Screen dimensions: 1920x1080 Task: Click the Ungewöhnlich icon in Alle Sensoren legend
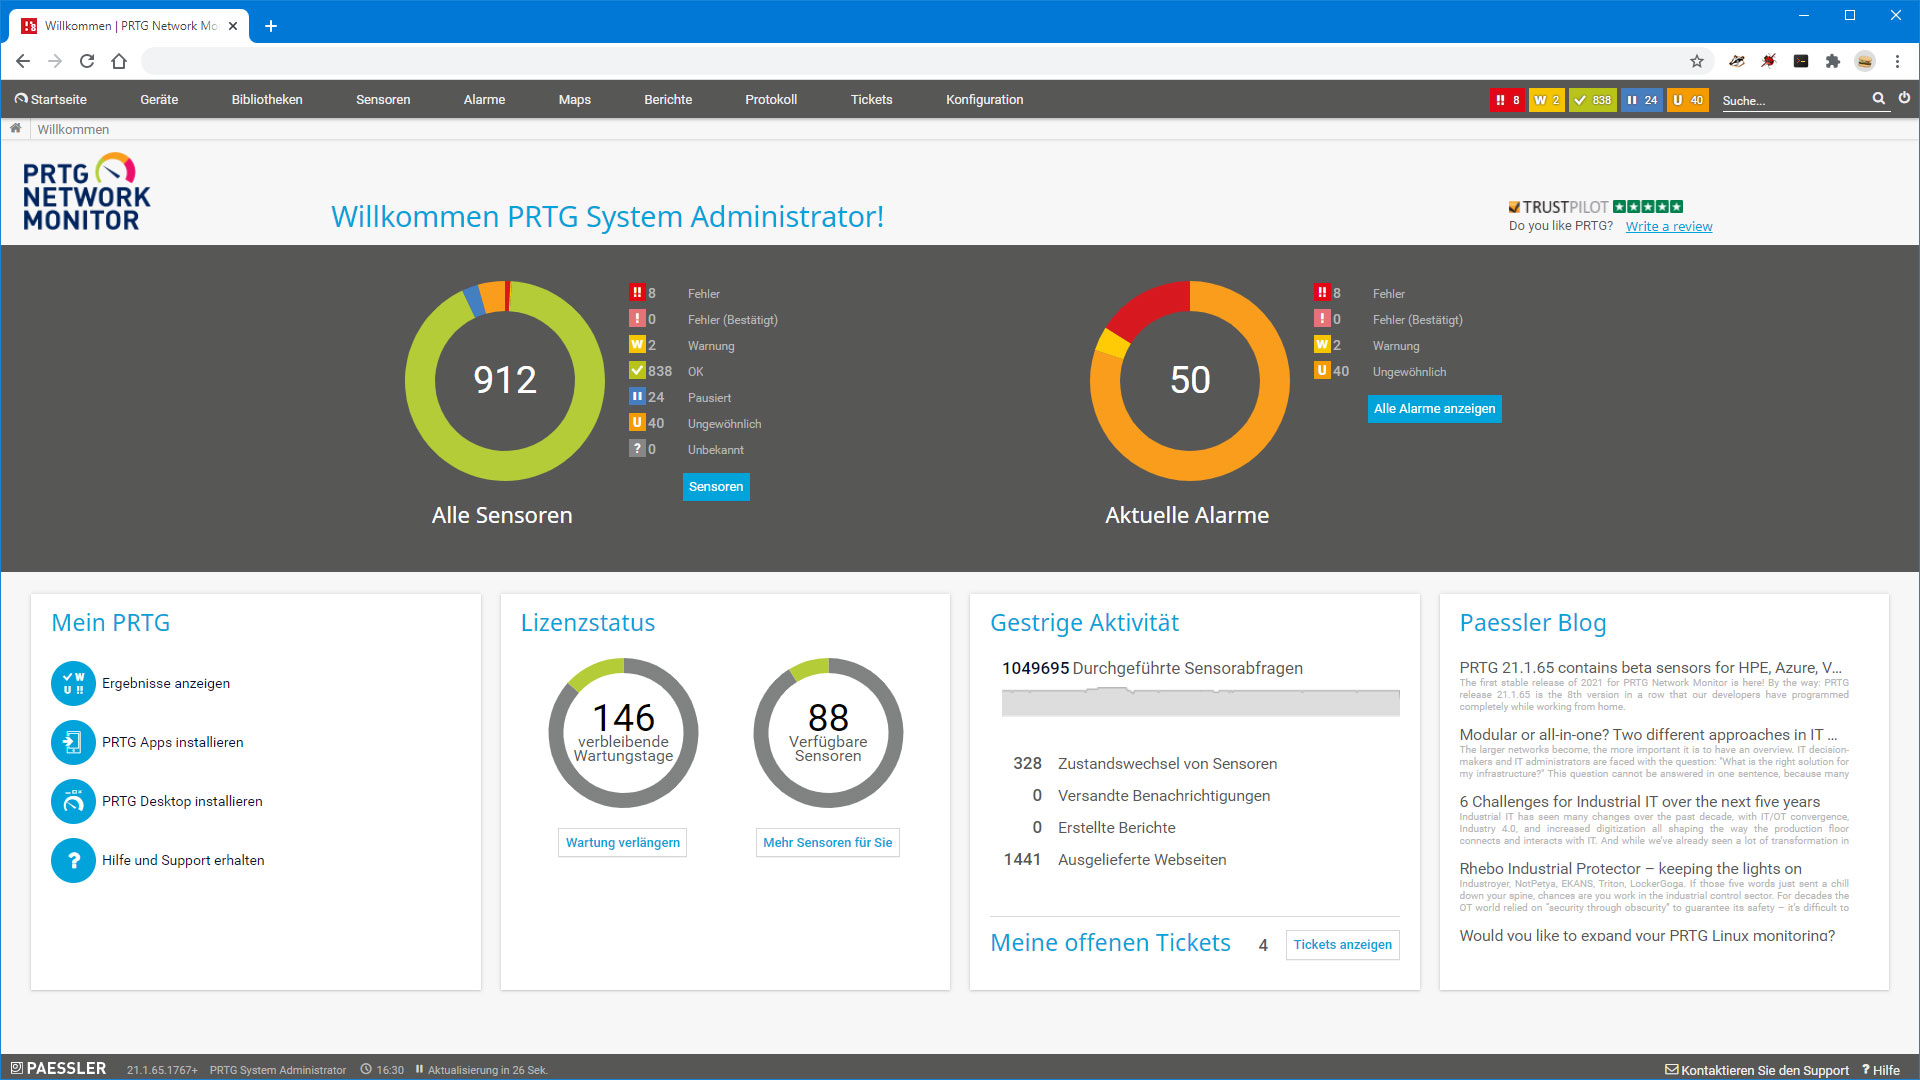[x=637, y=423]
